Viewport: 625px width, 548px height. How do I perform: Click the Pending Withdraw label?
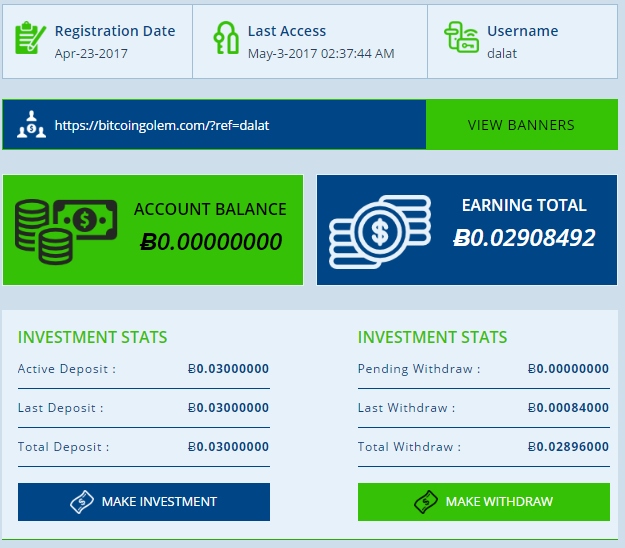[419, 369]
